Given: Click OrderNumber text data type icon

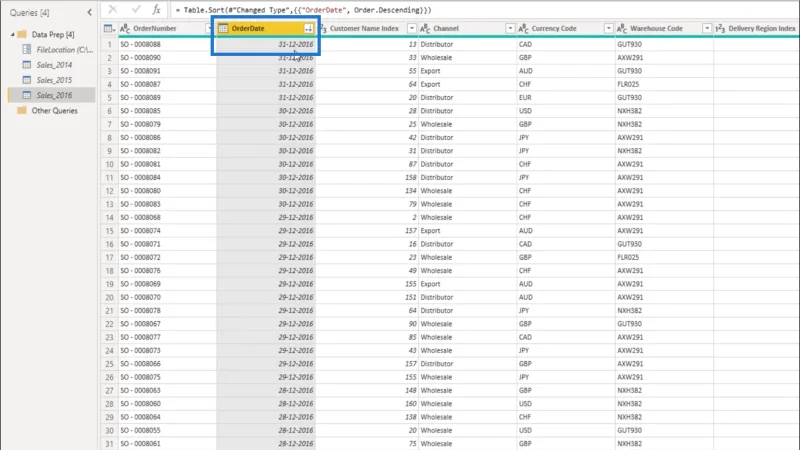Looking at the screenshot, I should [125, 29].
